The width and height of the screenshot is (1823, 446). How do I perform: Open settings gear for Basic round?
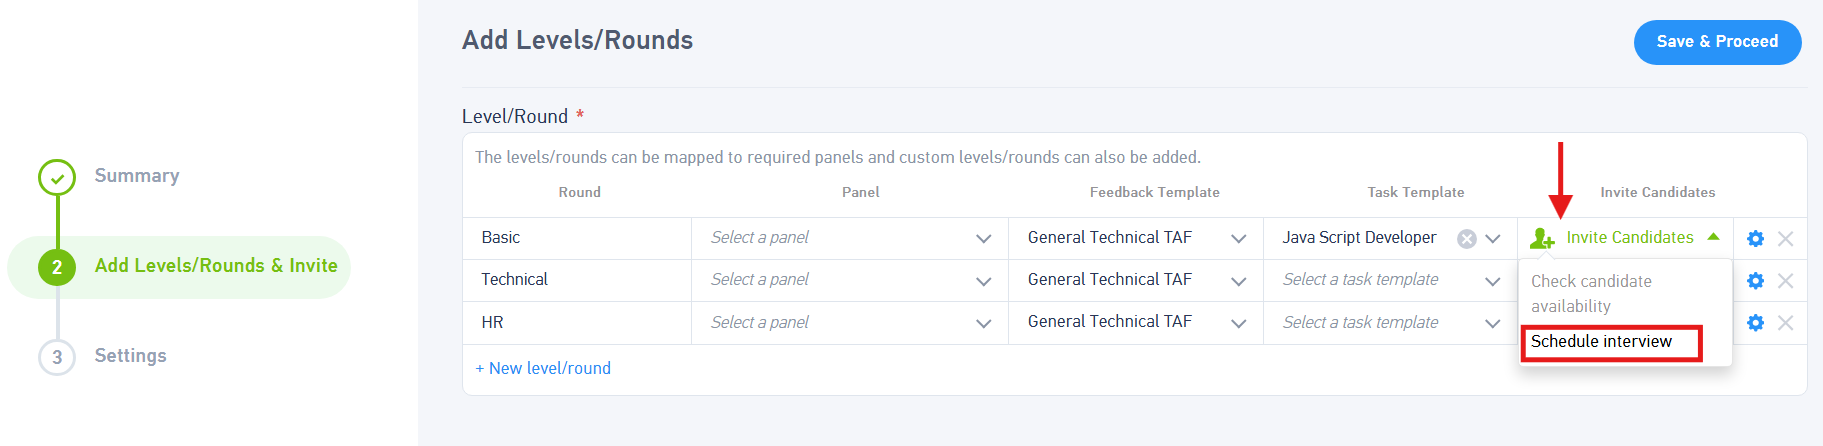pyautogui.click(x=1755, y=238)
